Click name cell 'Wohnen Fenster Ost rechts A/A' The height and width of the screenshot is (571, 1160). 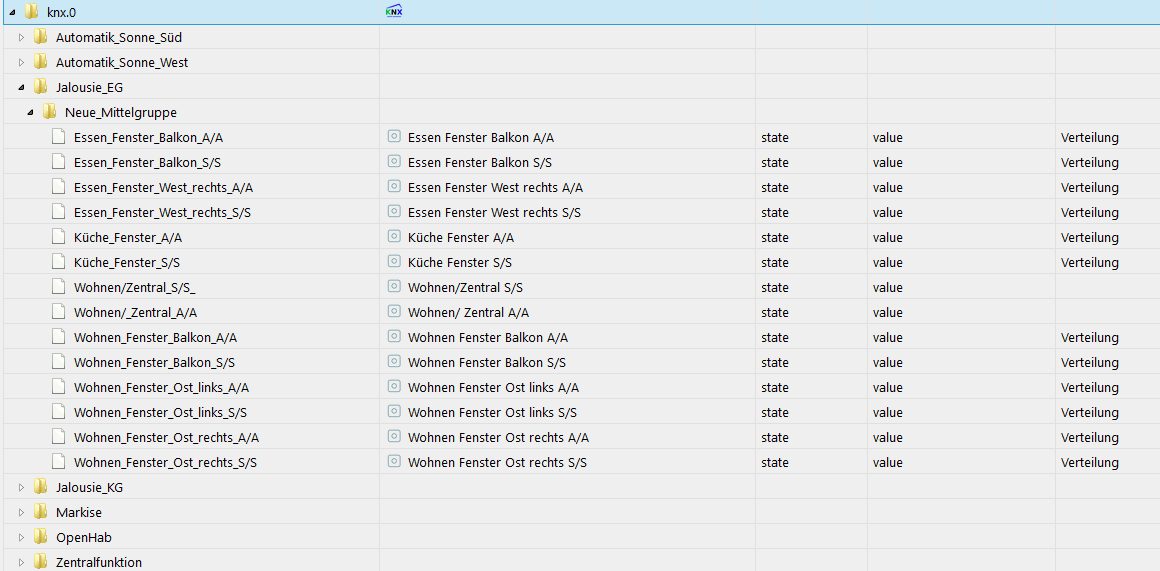tap(499, 438)
